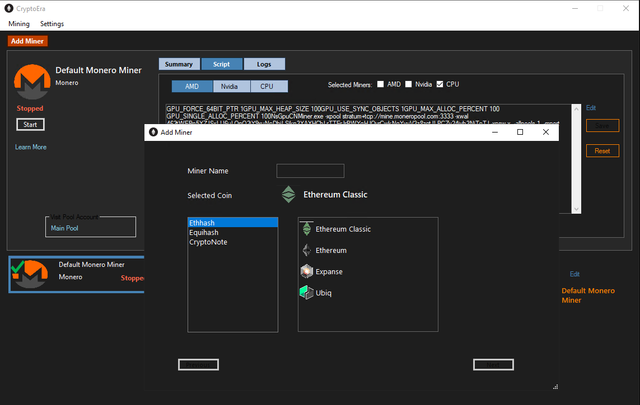Screen dimensions: 640x405
Task: Click the script box scroll up arrow
Action: 576,109
